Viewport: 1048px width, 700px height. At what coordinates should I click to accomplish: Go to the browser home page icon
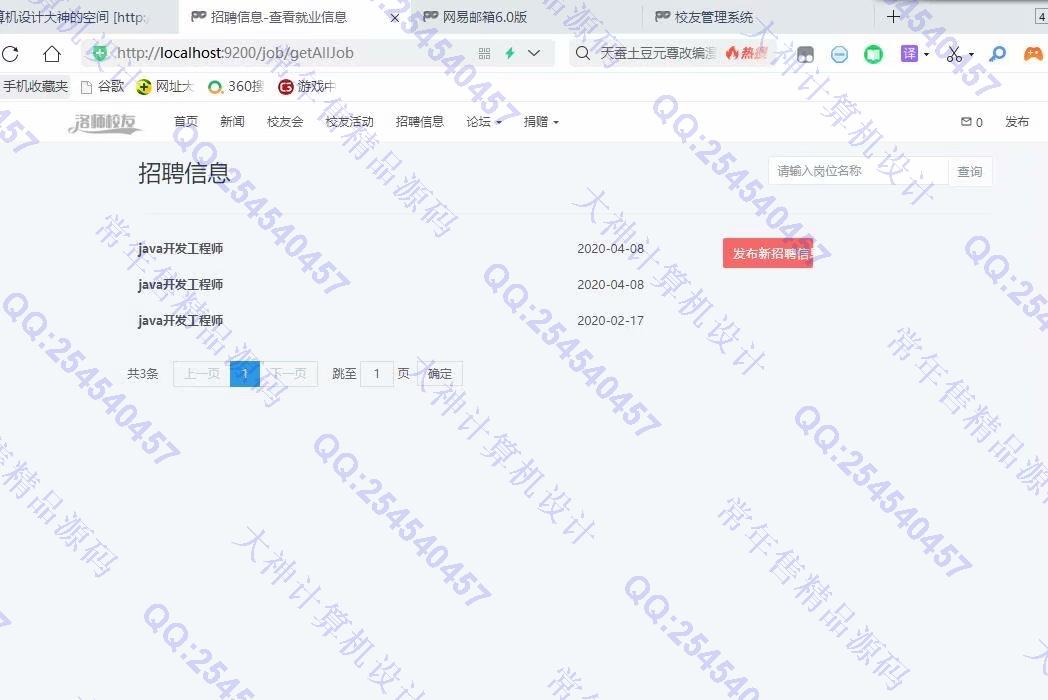click(x=51, y=53)
